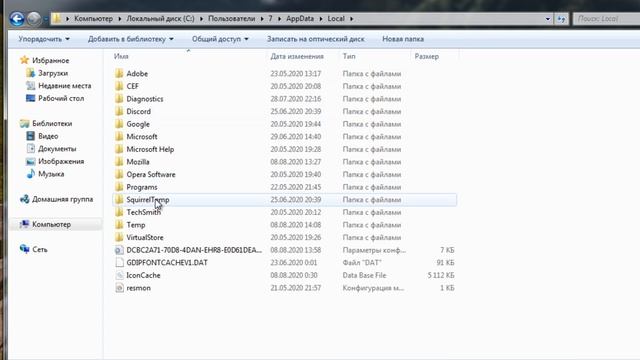Select the TechSmith folder icon

point(119,212)
